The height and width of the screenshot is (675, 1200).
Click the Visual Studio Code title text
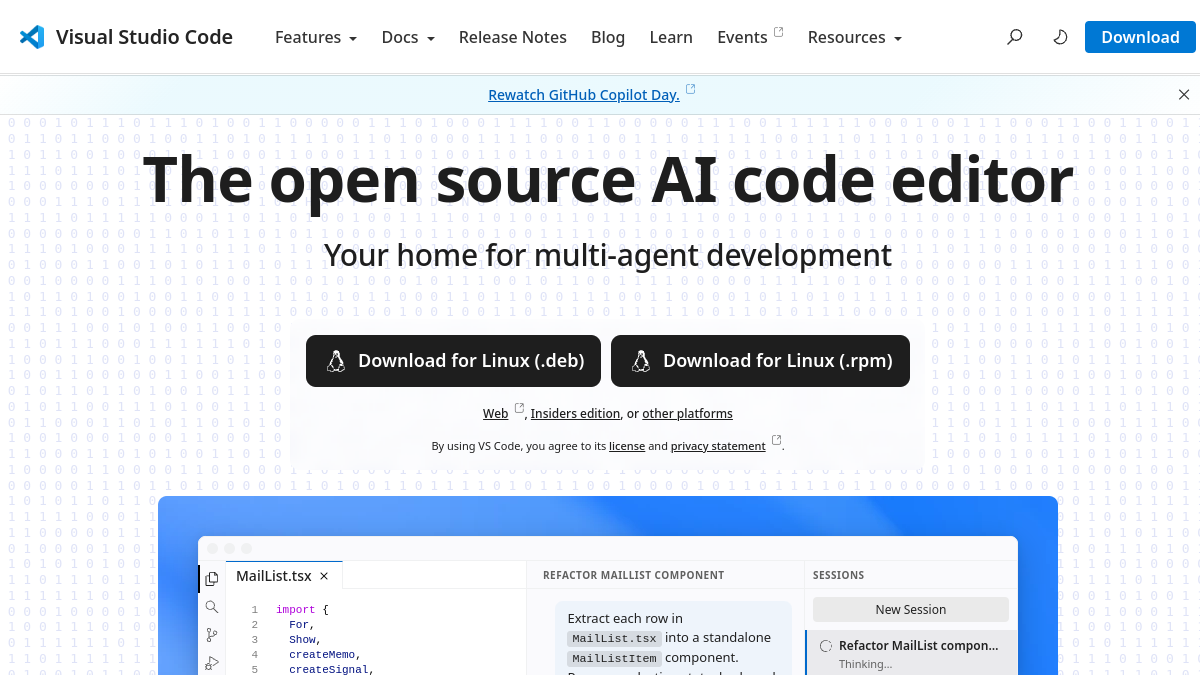pos(144,37)
